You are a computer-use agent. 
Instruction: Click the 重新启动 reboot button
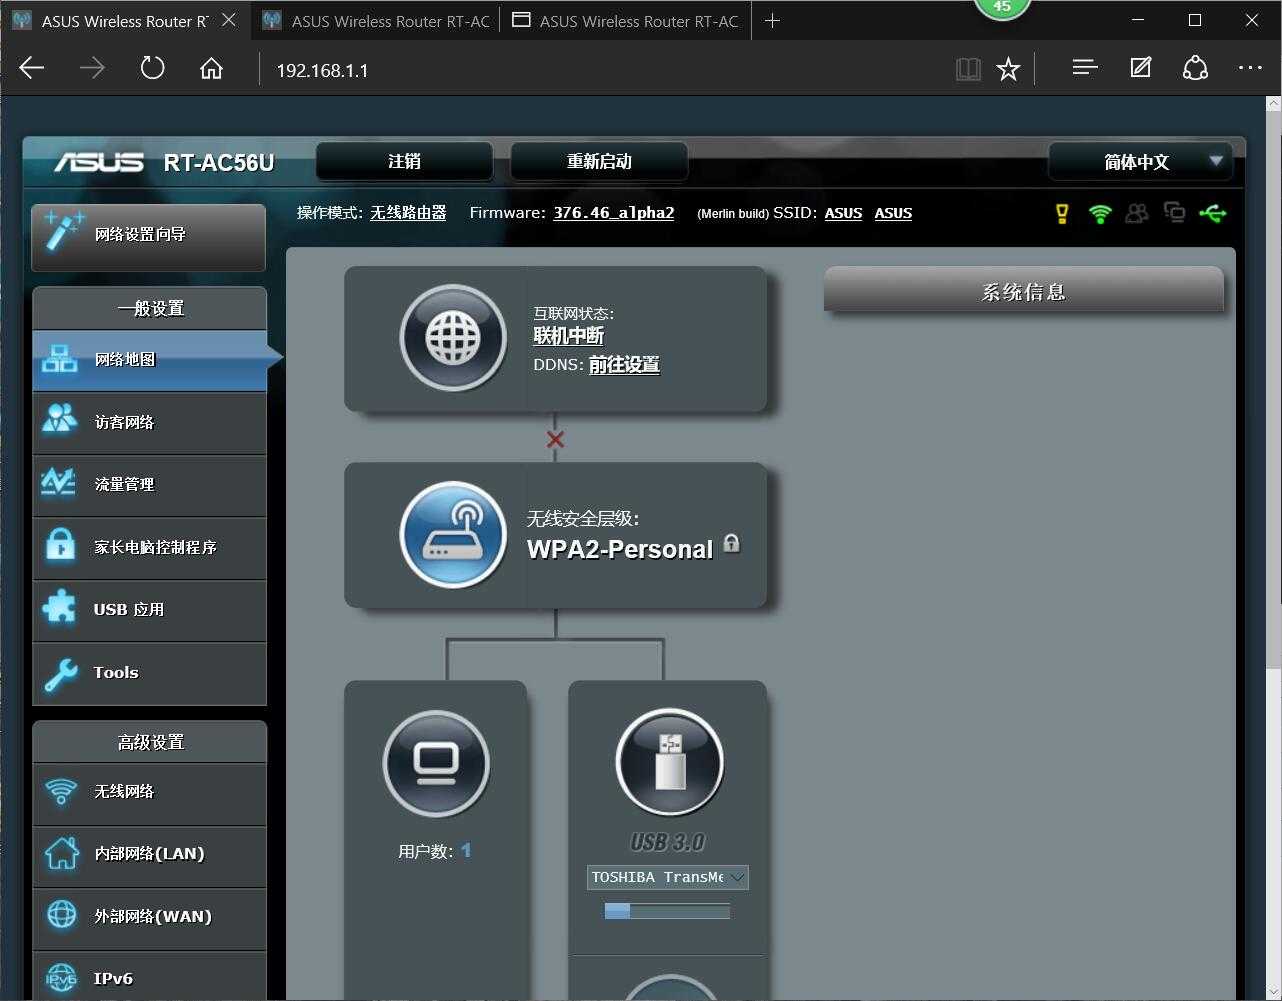599,161
